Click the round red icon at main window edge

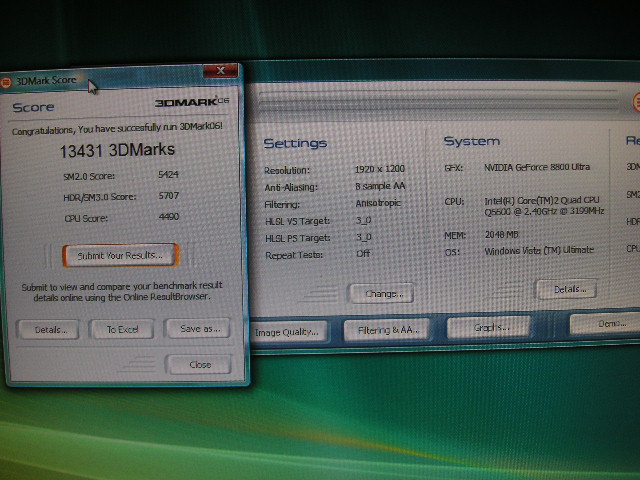point(636,102)
